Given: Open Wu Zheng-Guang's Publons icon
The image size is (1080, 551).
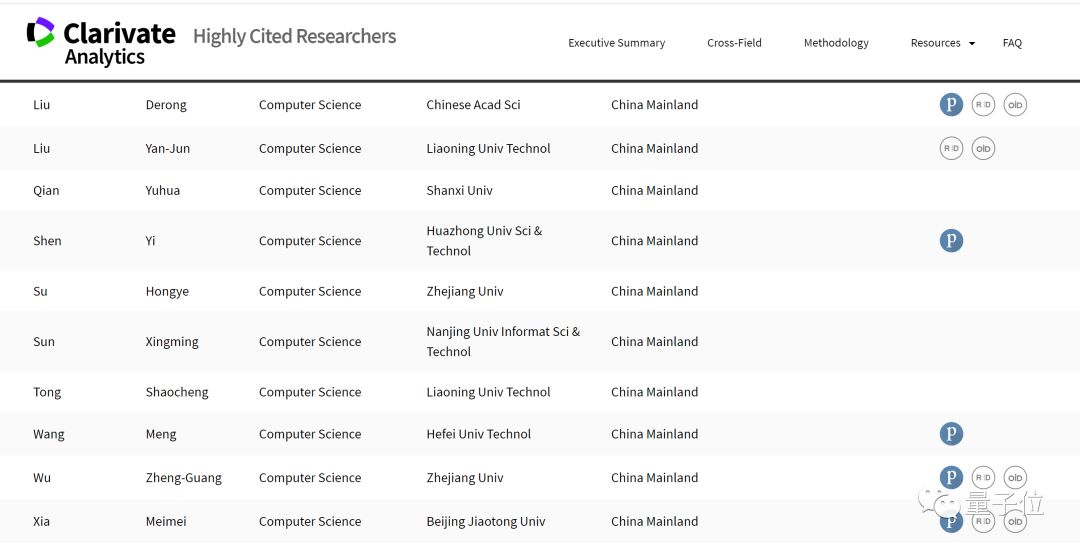Looking at the screenshot, I should click(951, 478).
